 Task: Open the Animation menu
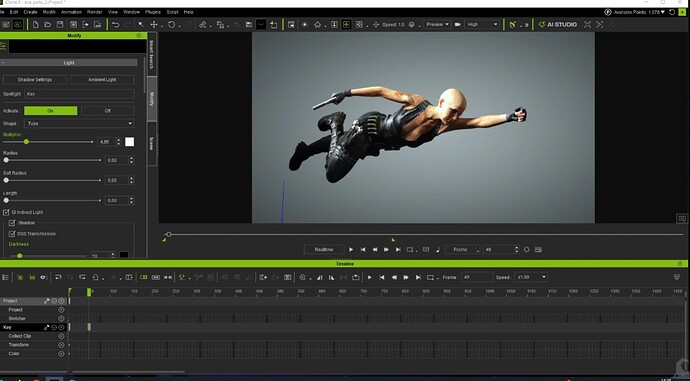pyautogui.click(x=71, y=12)
